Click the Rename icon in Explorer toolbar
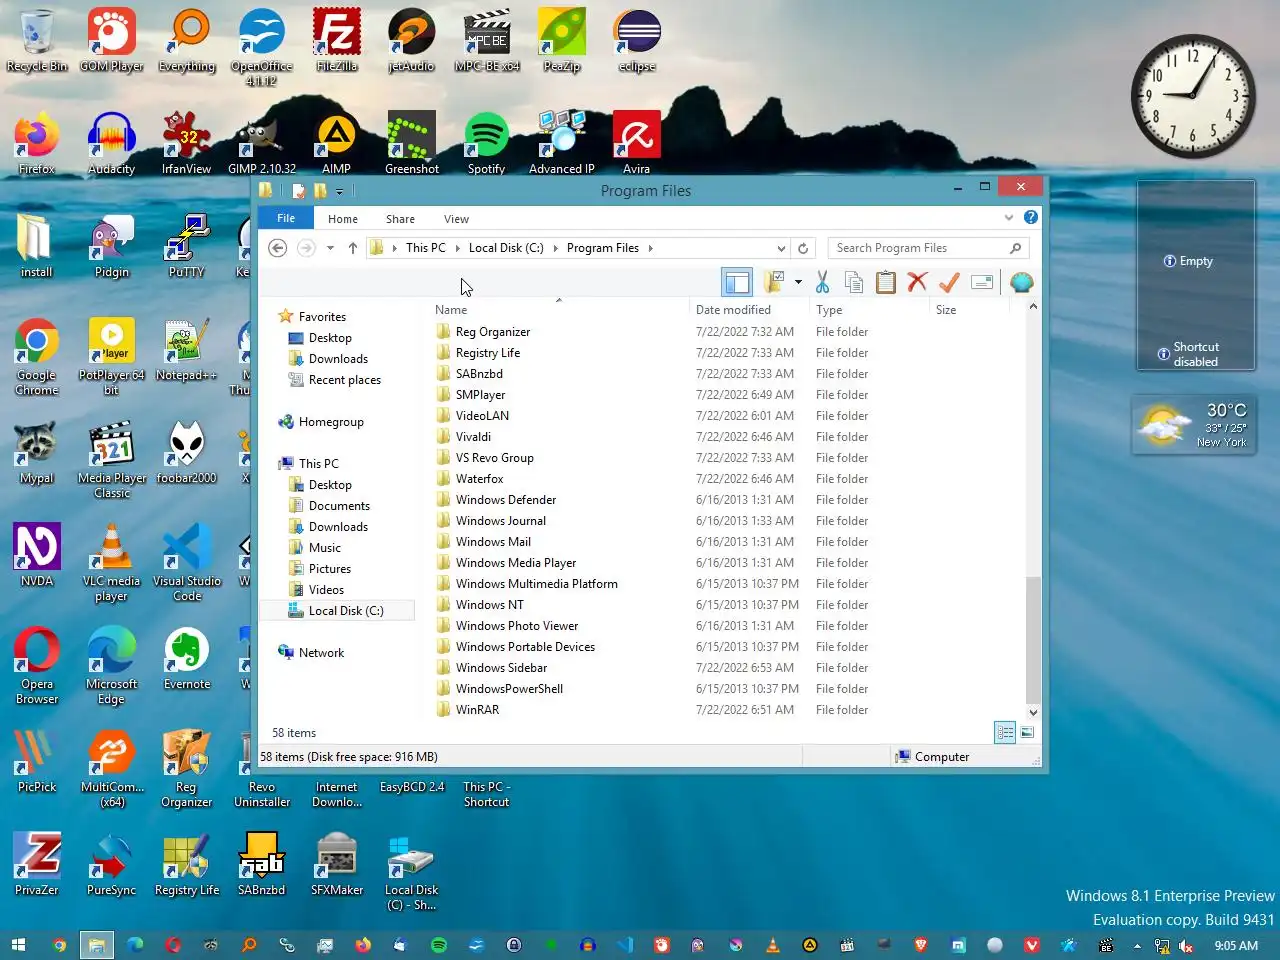This screenshot has height=960, width=1280. (x=982, y=282)
